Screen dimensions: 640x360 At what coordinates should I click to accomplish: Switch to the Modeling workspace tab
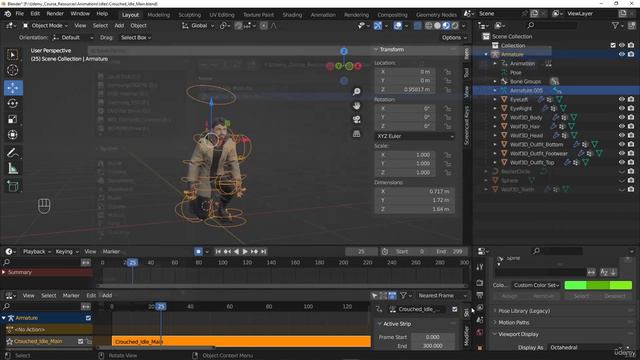click(158, 15)
